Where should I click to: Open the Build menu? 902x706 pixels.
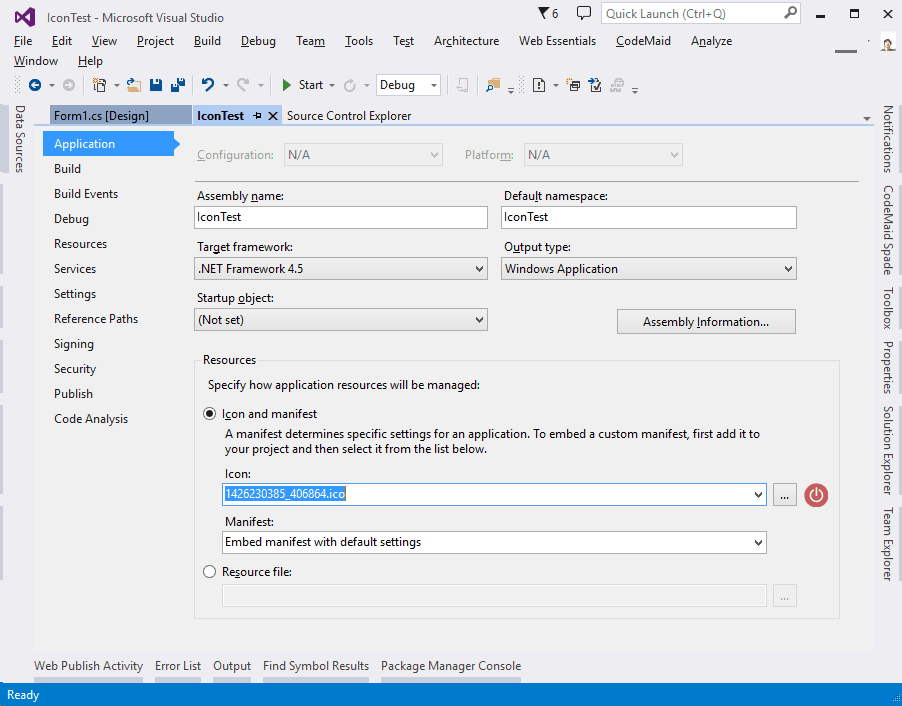[207, 41]
